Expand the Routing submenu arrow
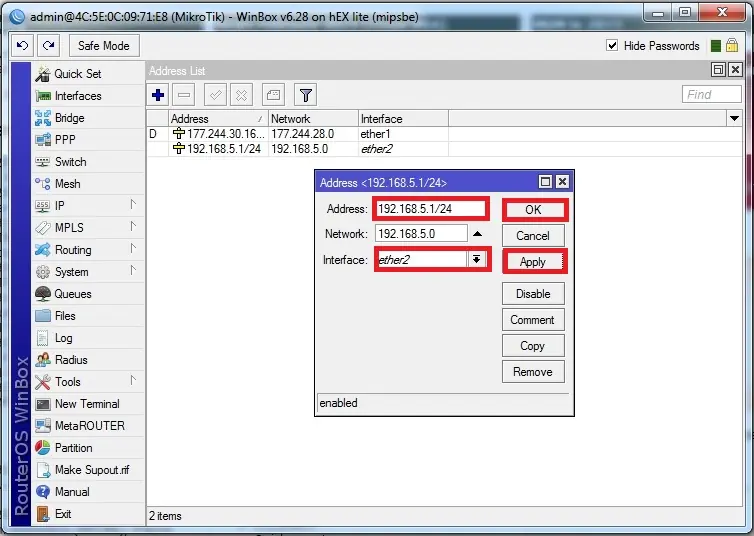The width and height of the screenshot is (754, 536). 133,249
